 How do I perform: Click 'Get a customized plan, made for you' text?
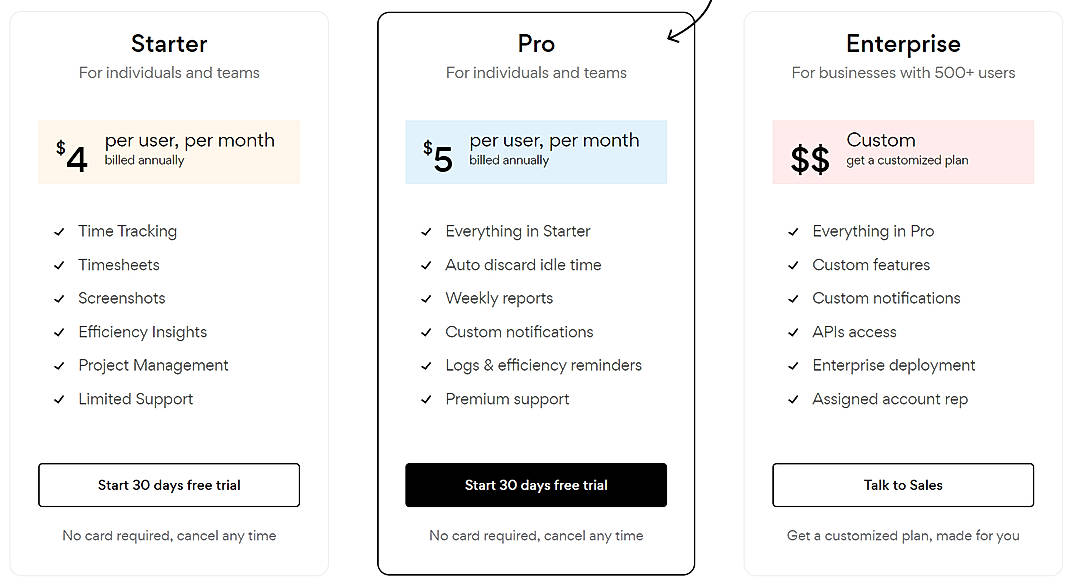[903, 536]
